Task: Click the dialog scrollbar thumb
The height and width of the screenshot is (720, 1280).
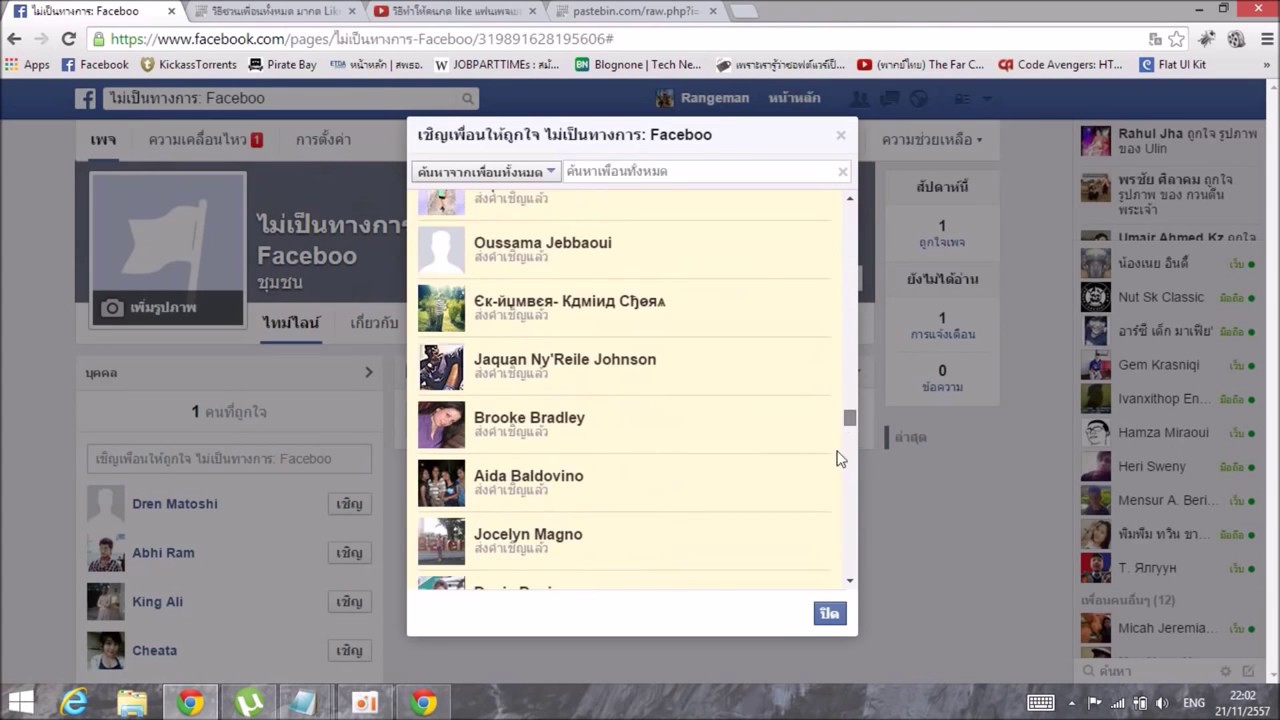Action: 850,418
